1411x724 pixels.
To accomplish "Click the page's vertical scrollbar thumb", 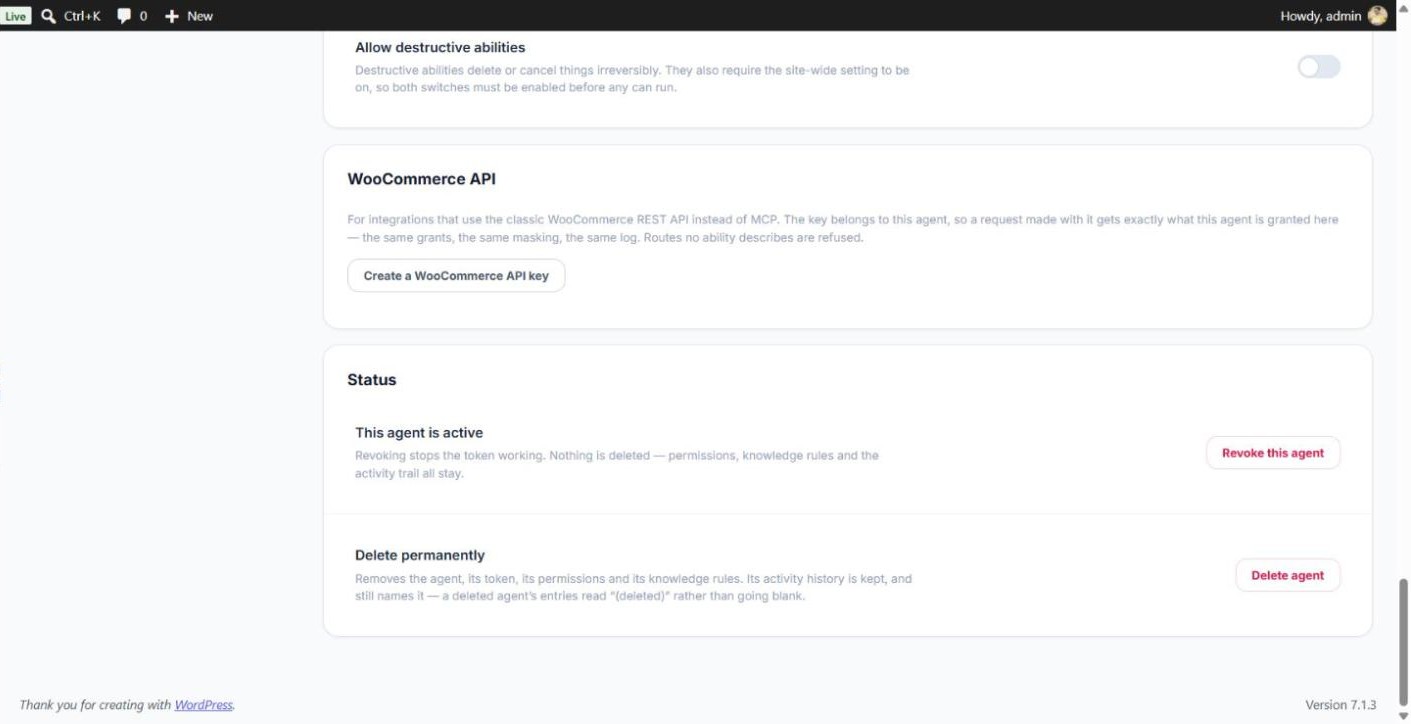I will (x=1403, y=643).
